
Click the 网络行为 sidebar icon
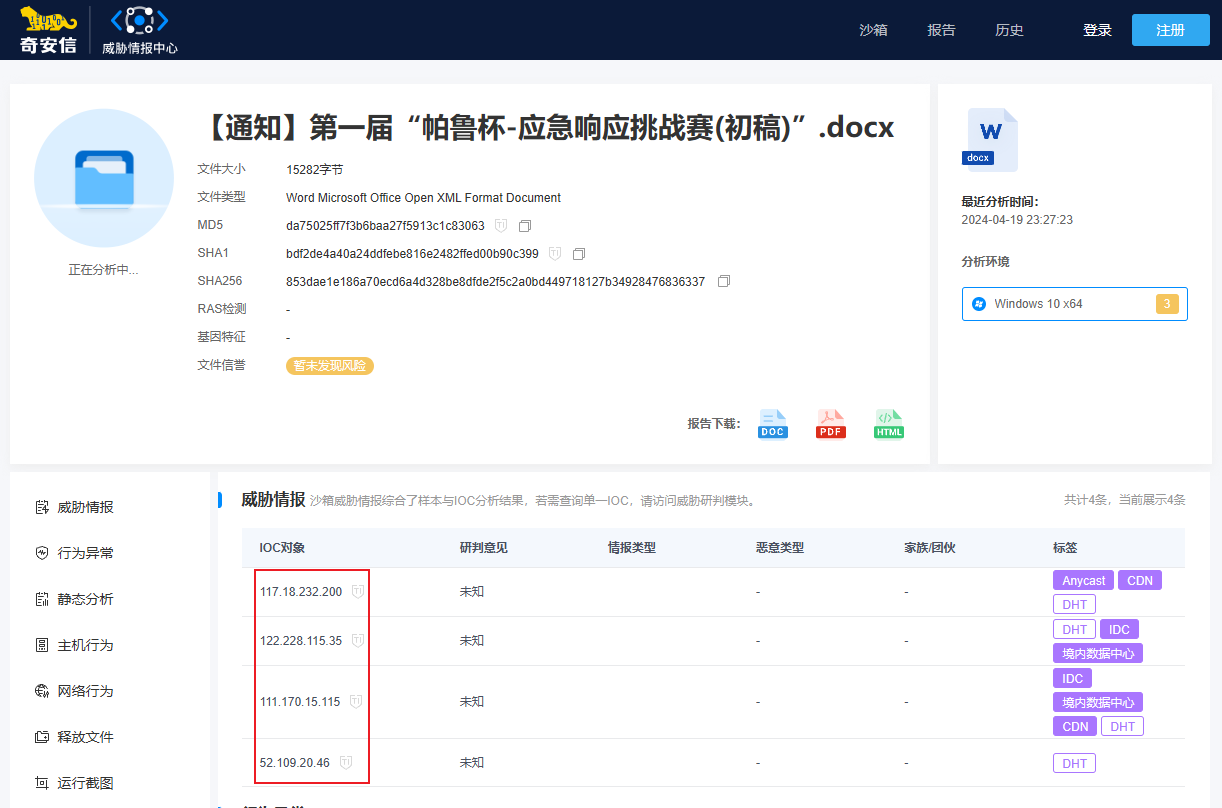pos(42,691)
